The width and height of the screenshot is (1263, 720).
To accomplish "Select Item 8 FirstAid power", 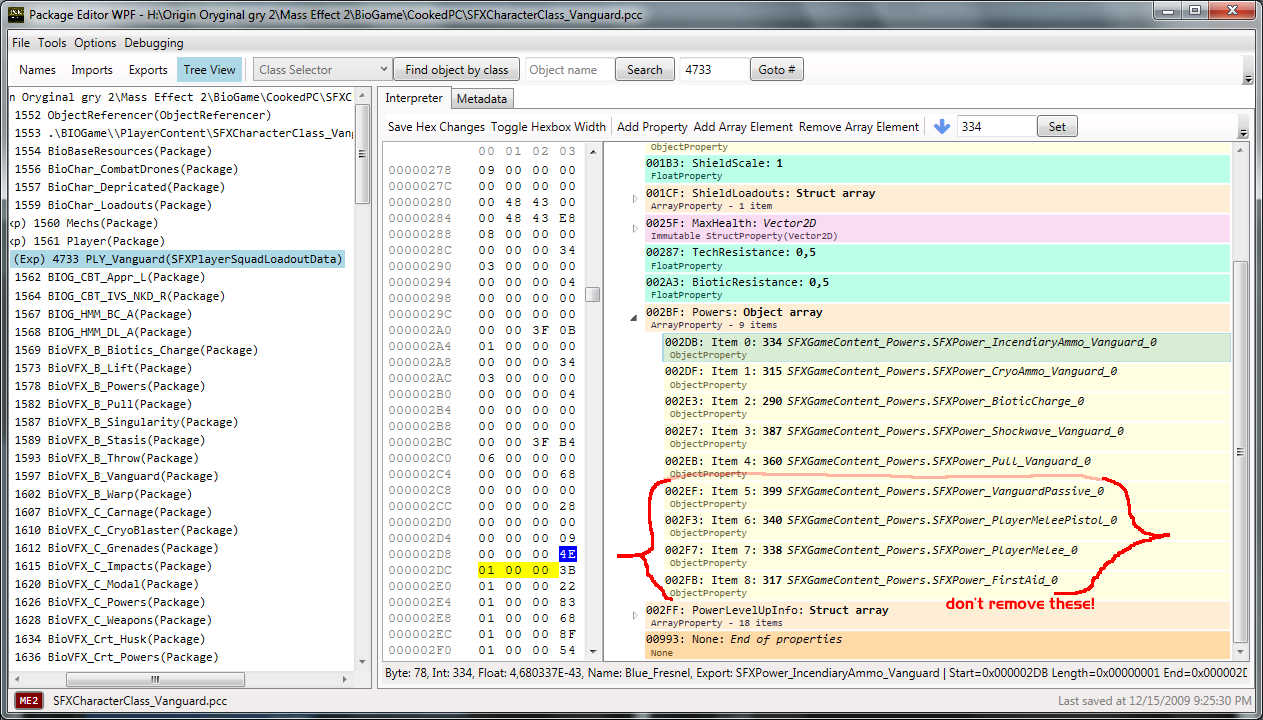I will click(x=946, y=586).
